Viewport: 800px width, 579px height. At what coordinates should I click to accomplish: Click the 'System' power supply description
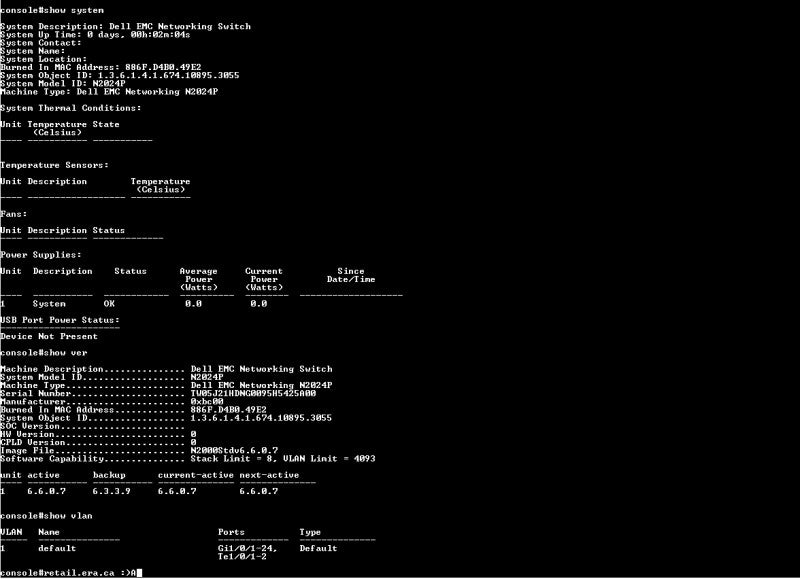pyautogui.click(x=49, y=304)
